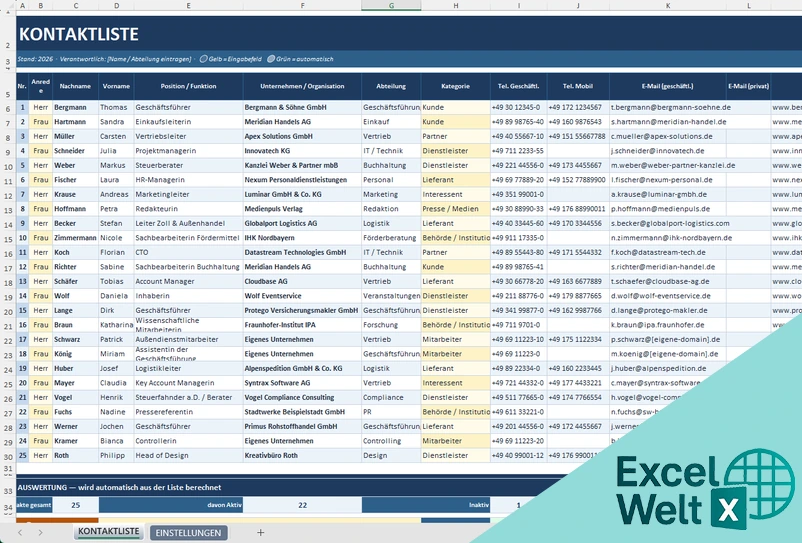Select column F header
This screenshot has width=802, height=543.
[302, 6]
